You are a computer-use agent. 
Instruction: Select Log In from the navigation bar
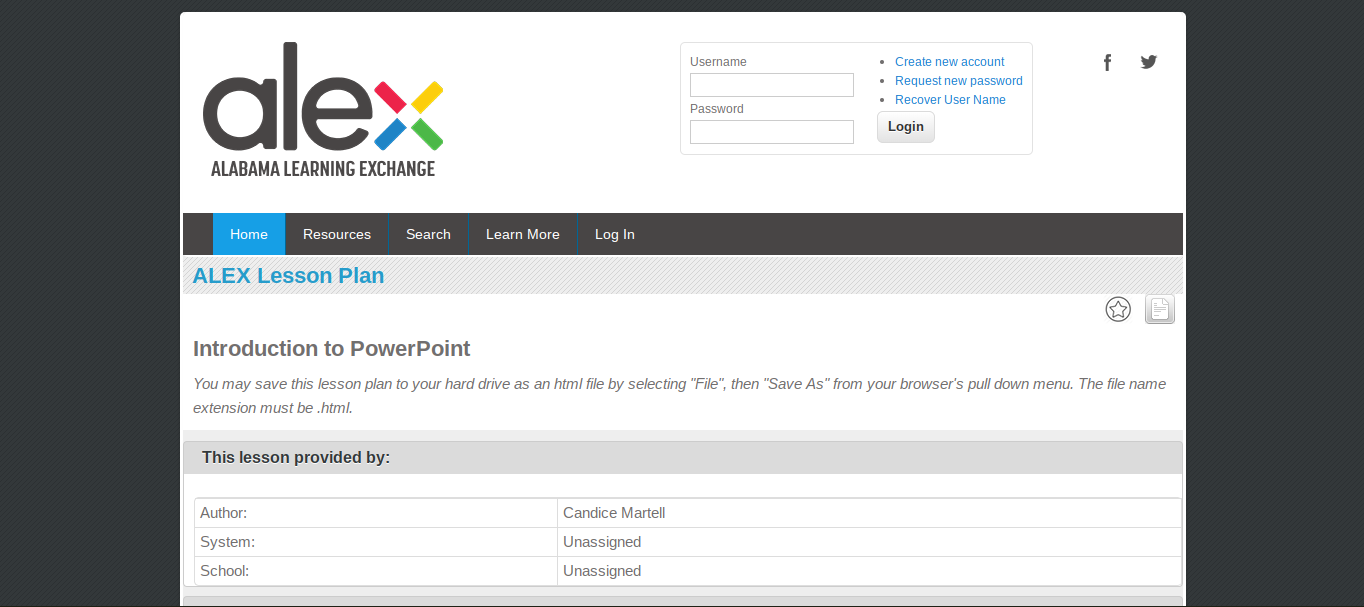614,234
